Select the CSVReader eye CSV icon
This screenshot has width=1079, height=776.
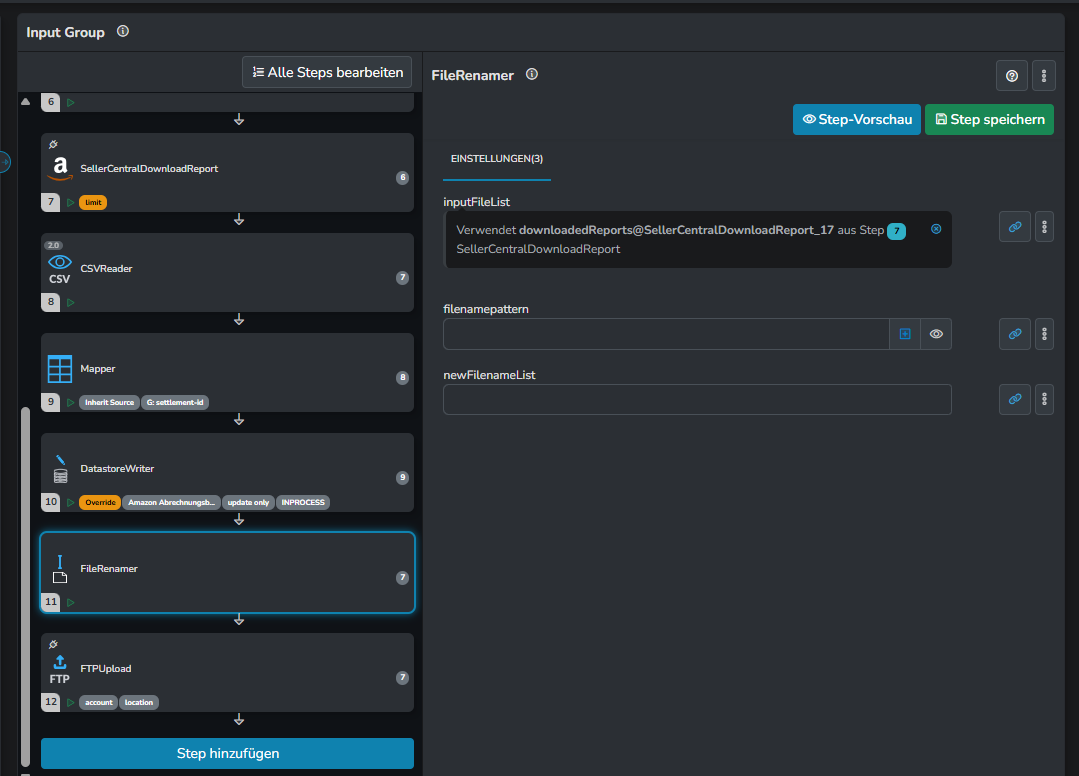[59, 269]
